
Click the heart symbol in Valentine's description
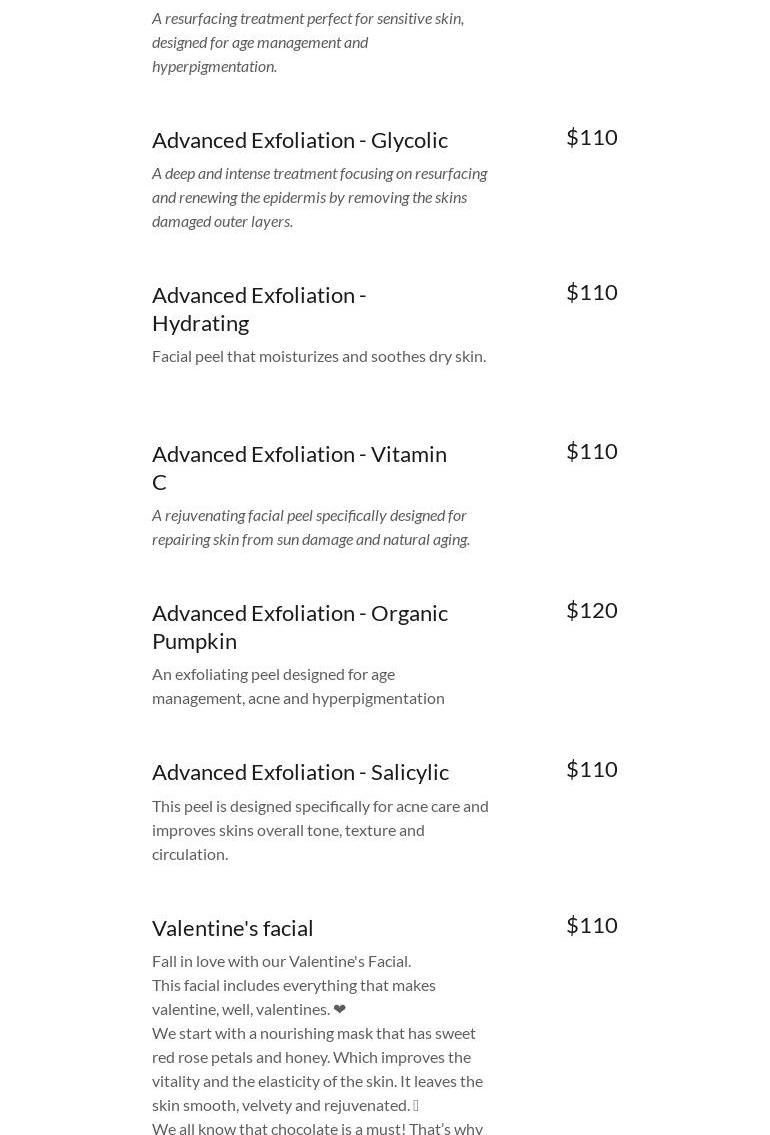tap(340, 1009)
